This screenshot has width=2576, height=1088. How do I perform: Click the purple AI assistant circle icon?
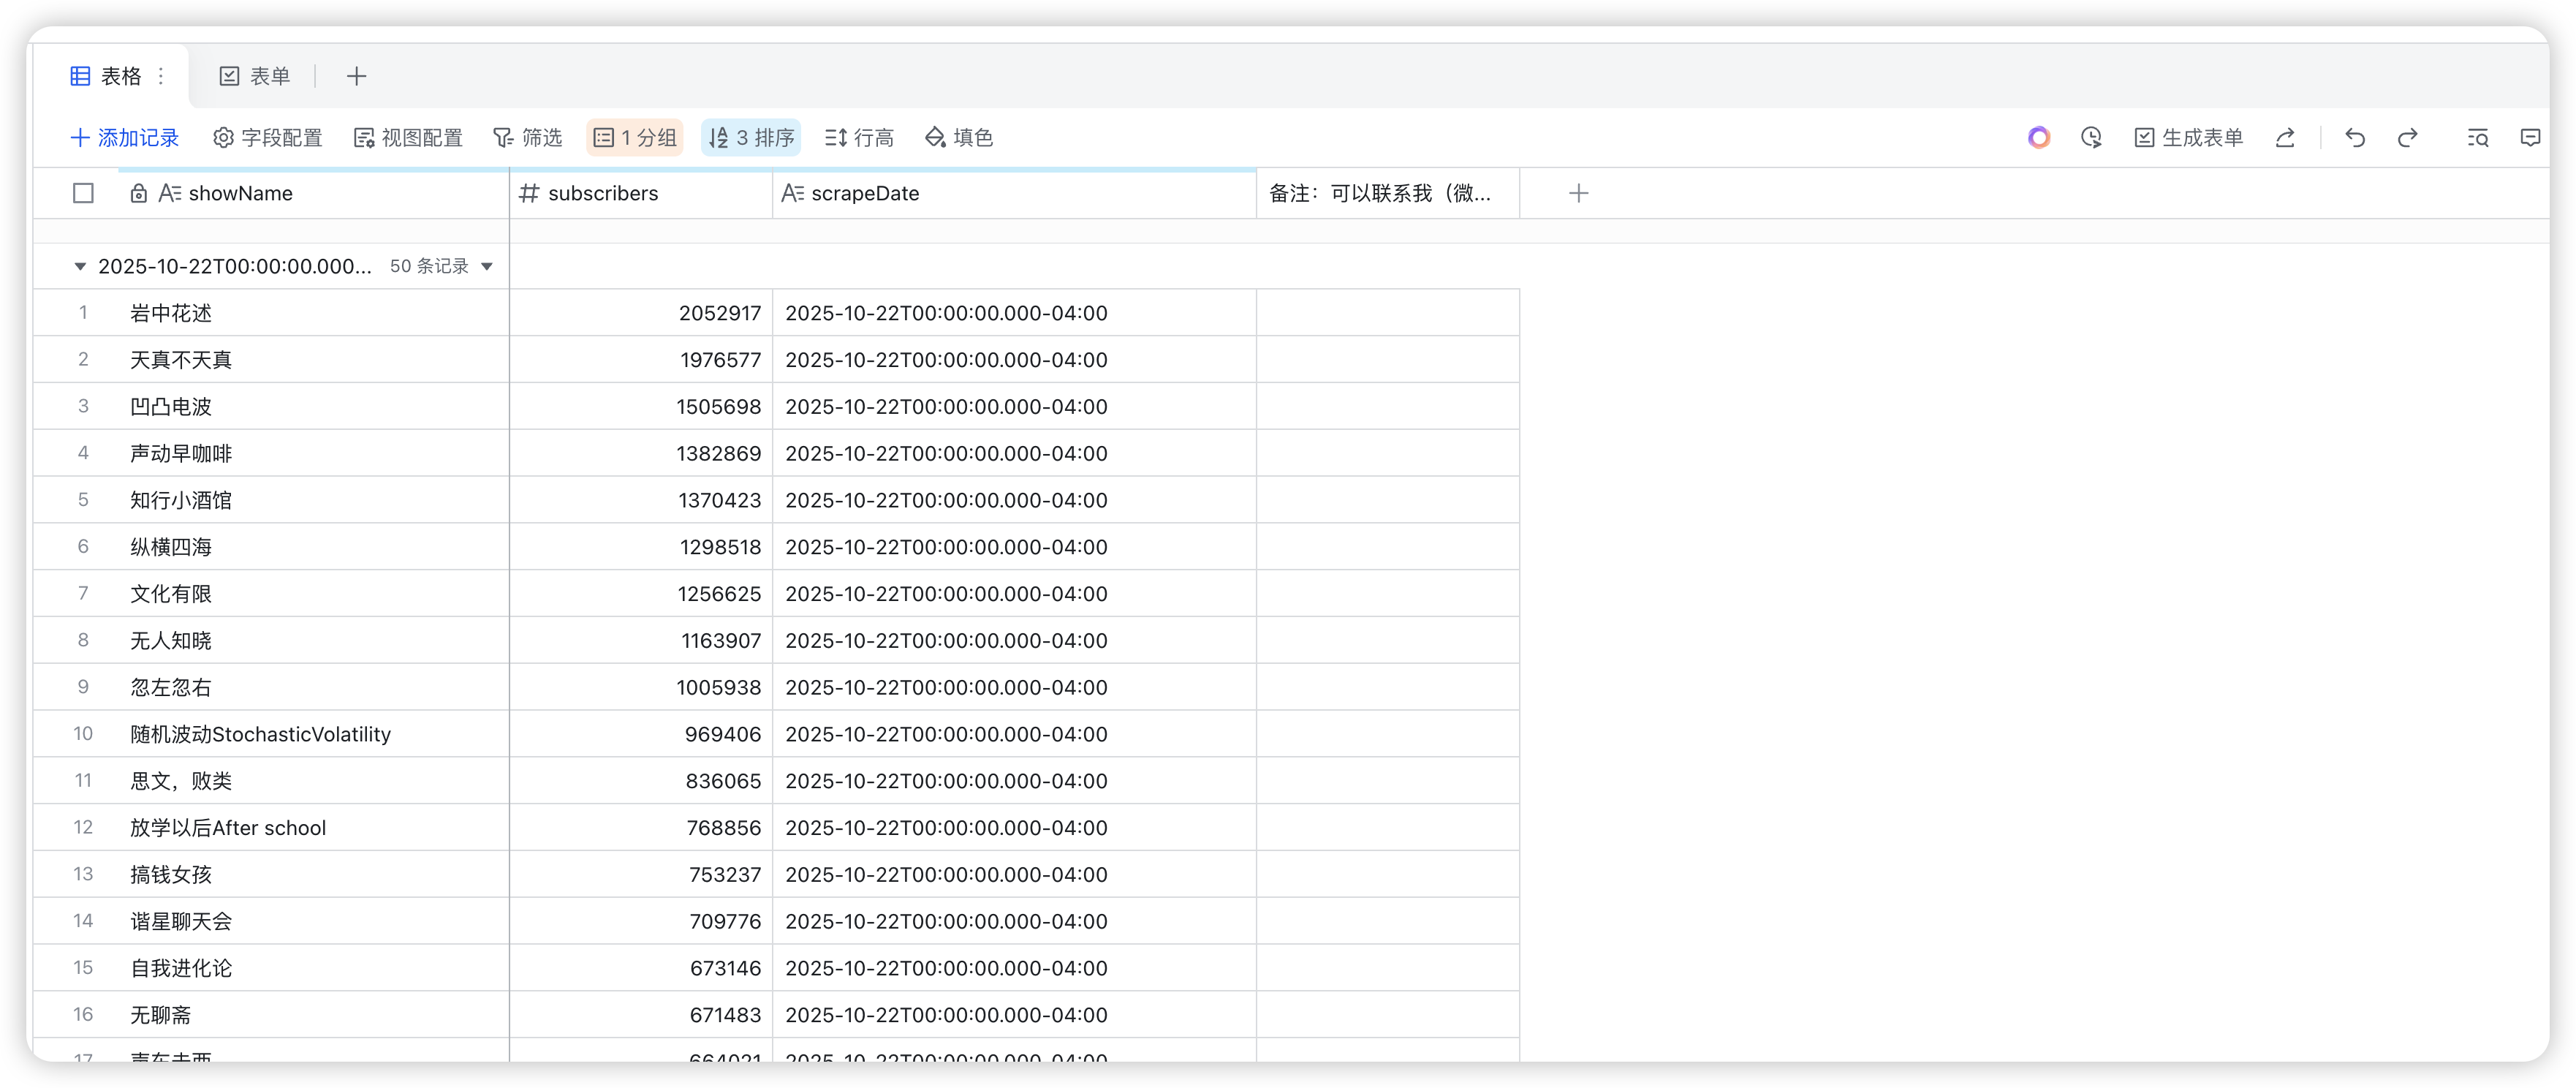pyautogui.click(x=2038, y=138)
